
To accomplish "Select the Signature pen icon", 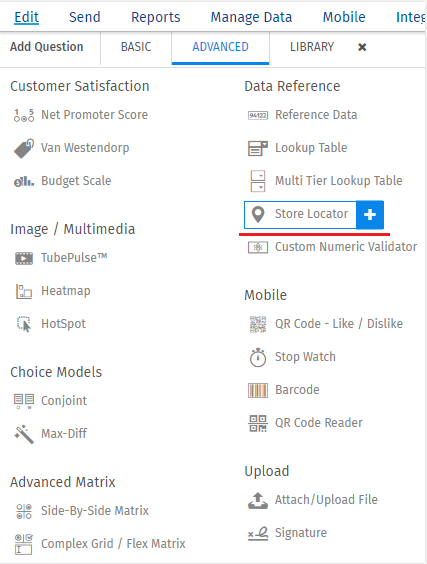I will click(258, 533).
